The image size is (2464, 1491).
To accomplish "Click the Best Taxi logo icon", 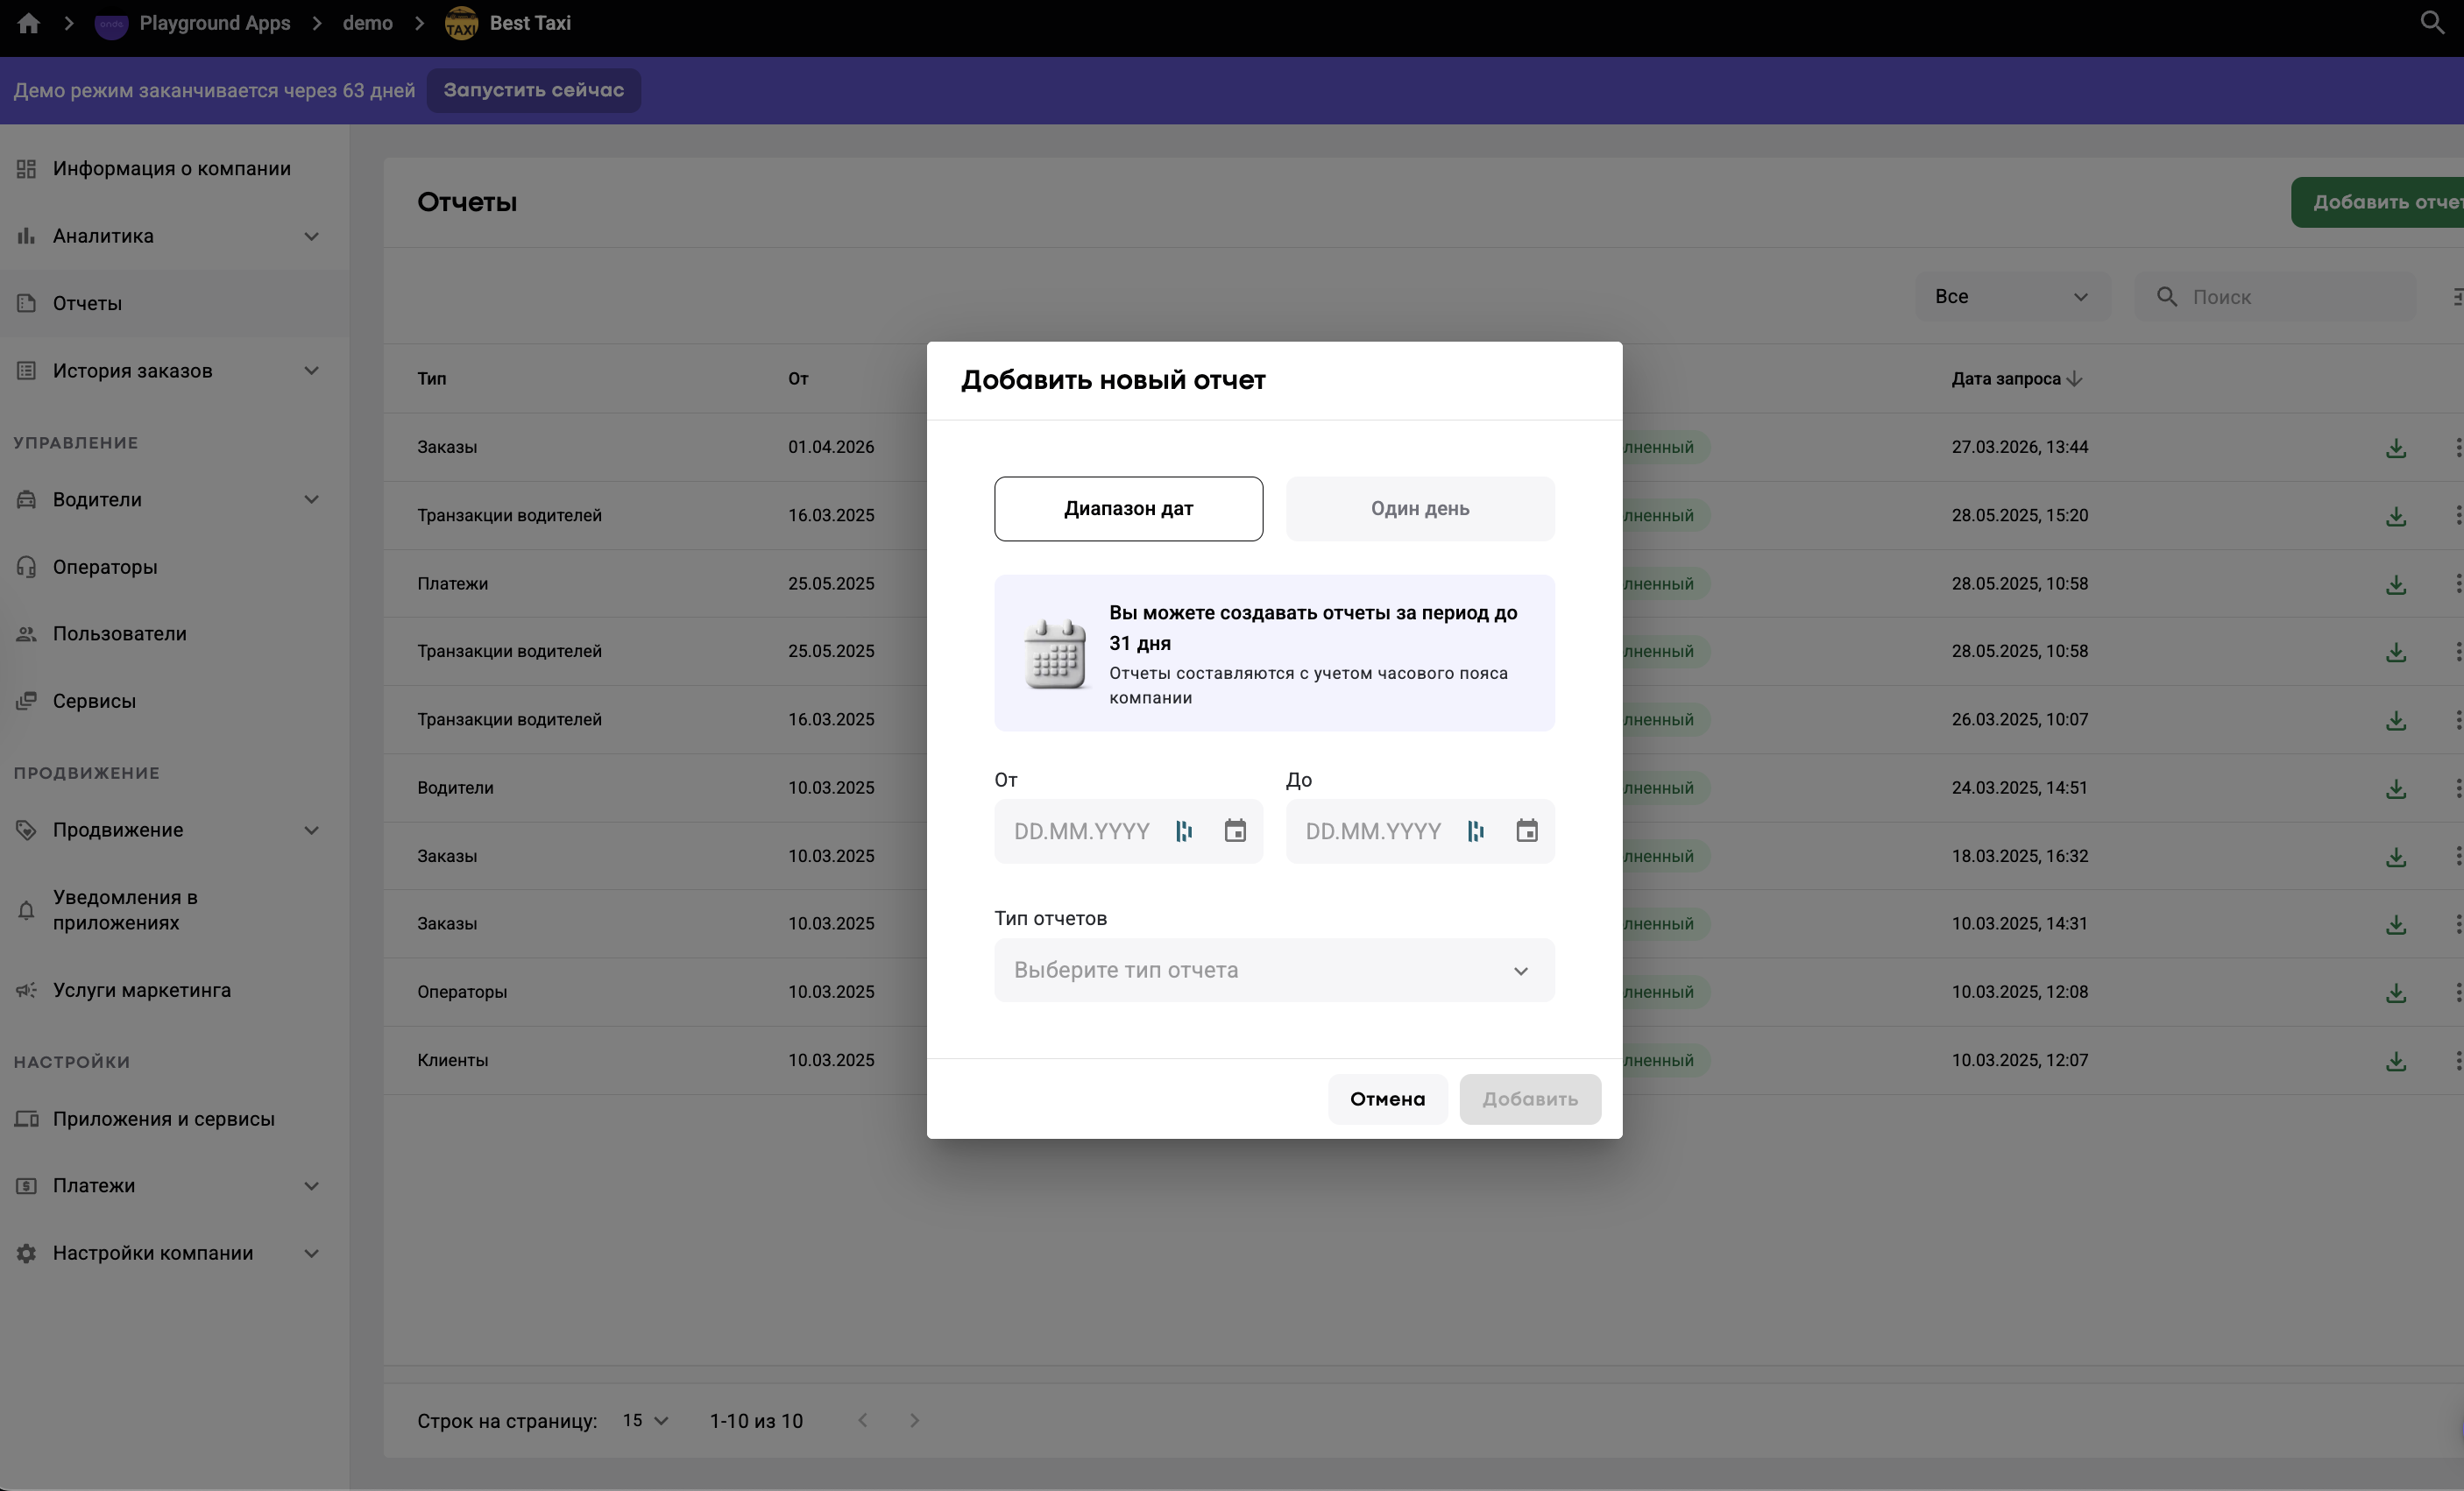I will click(461, 23).
